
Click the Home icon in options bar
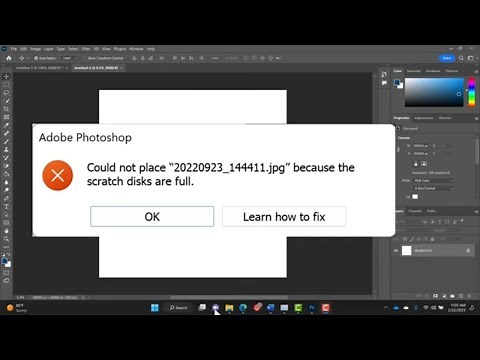[9, 58]
